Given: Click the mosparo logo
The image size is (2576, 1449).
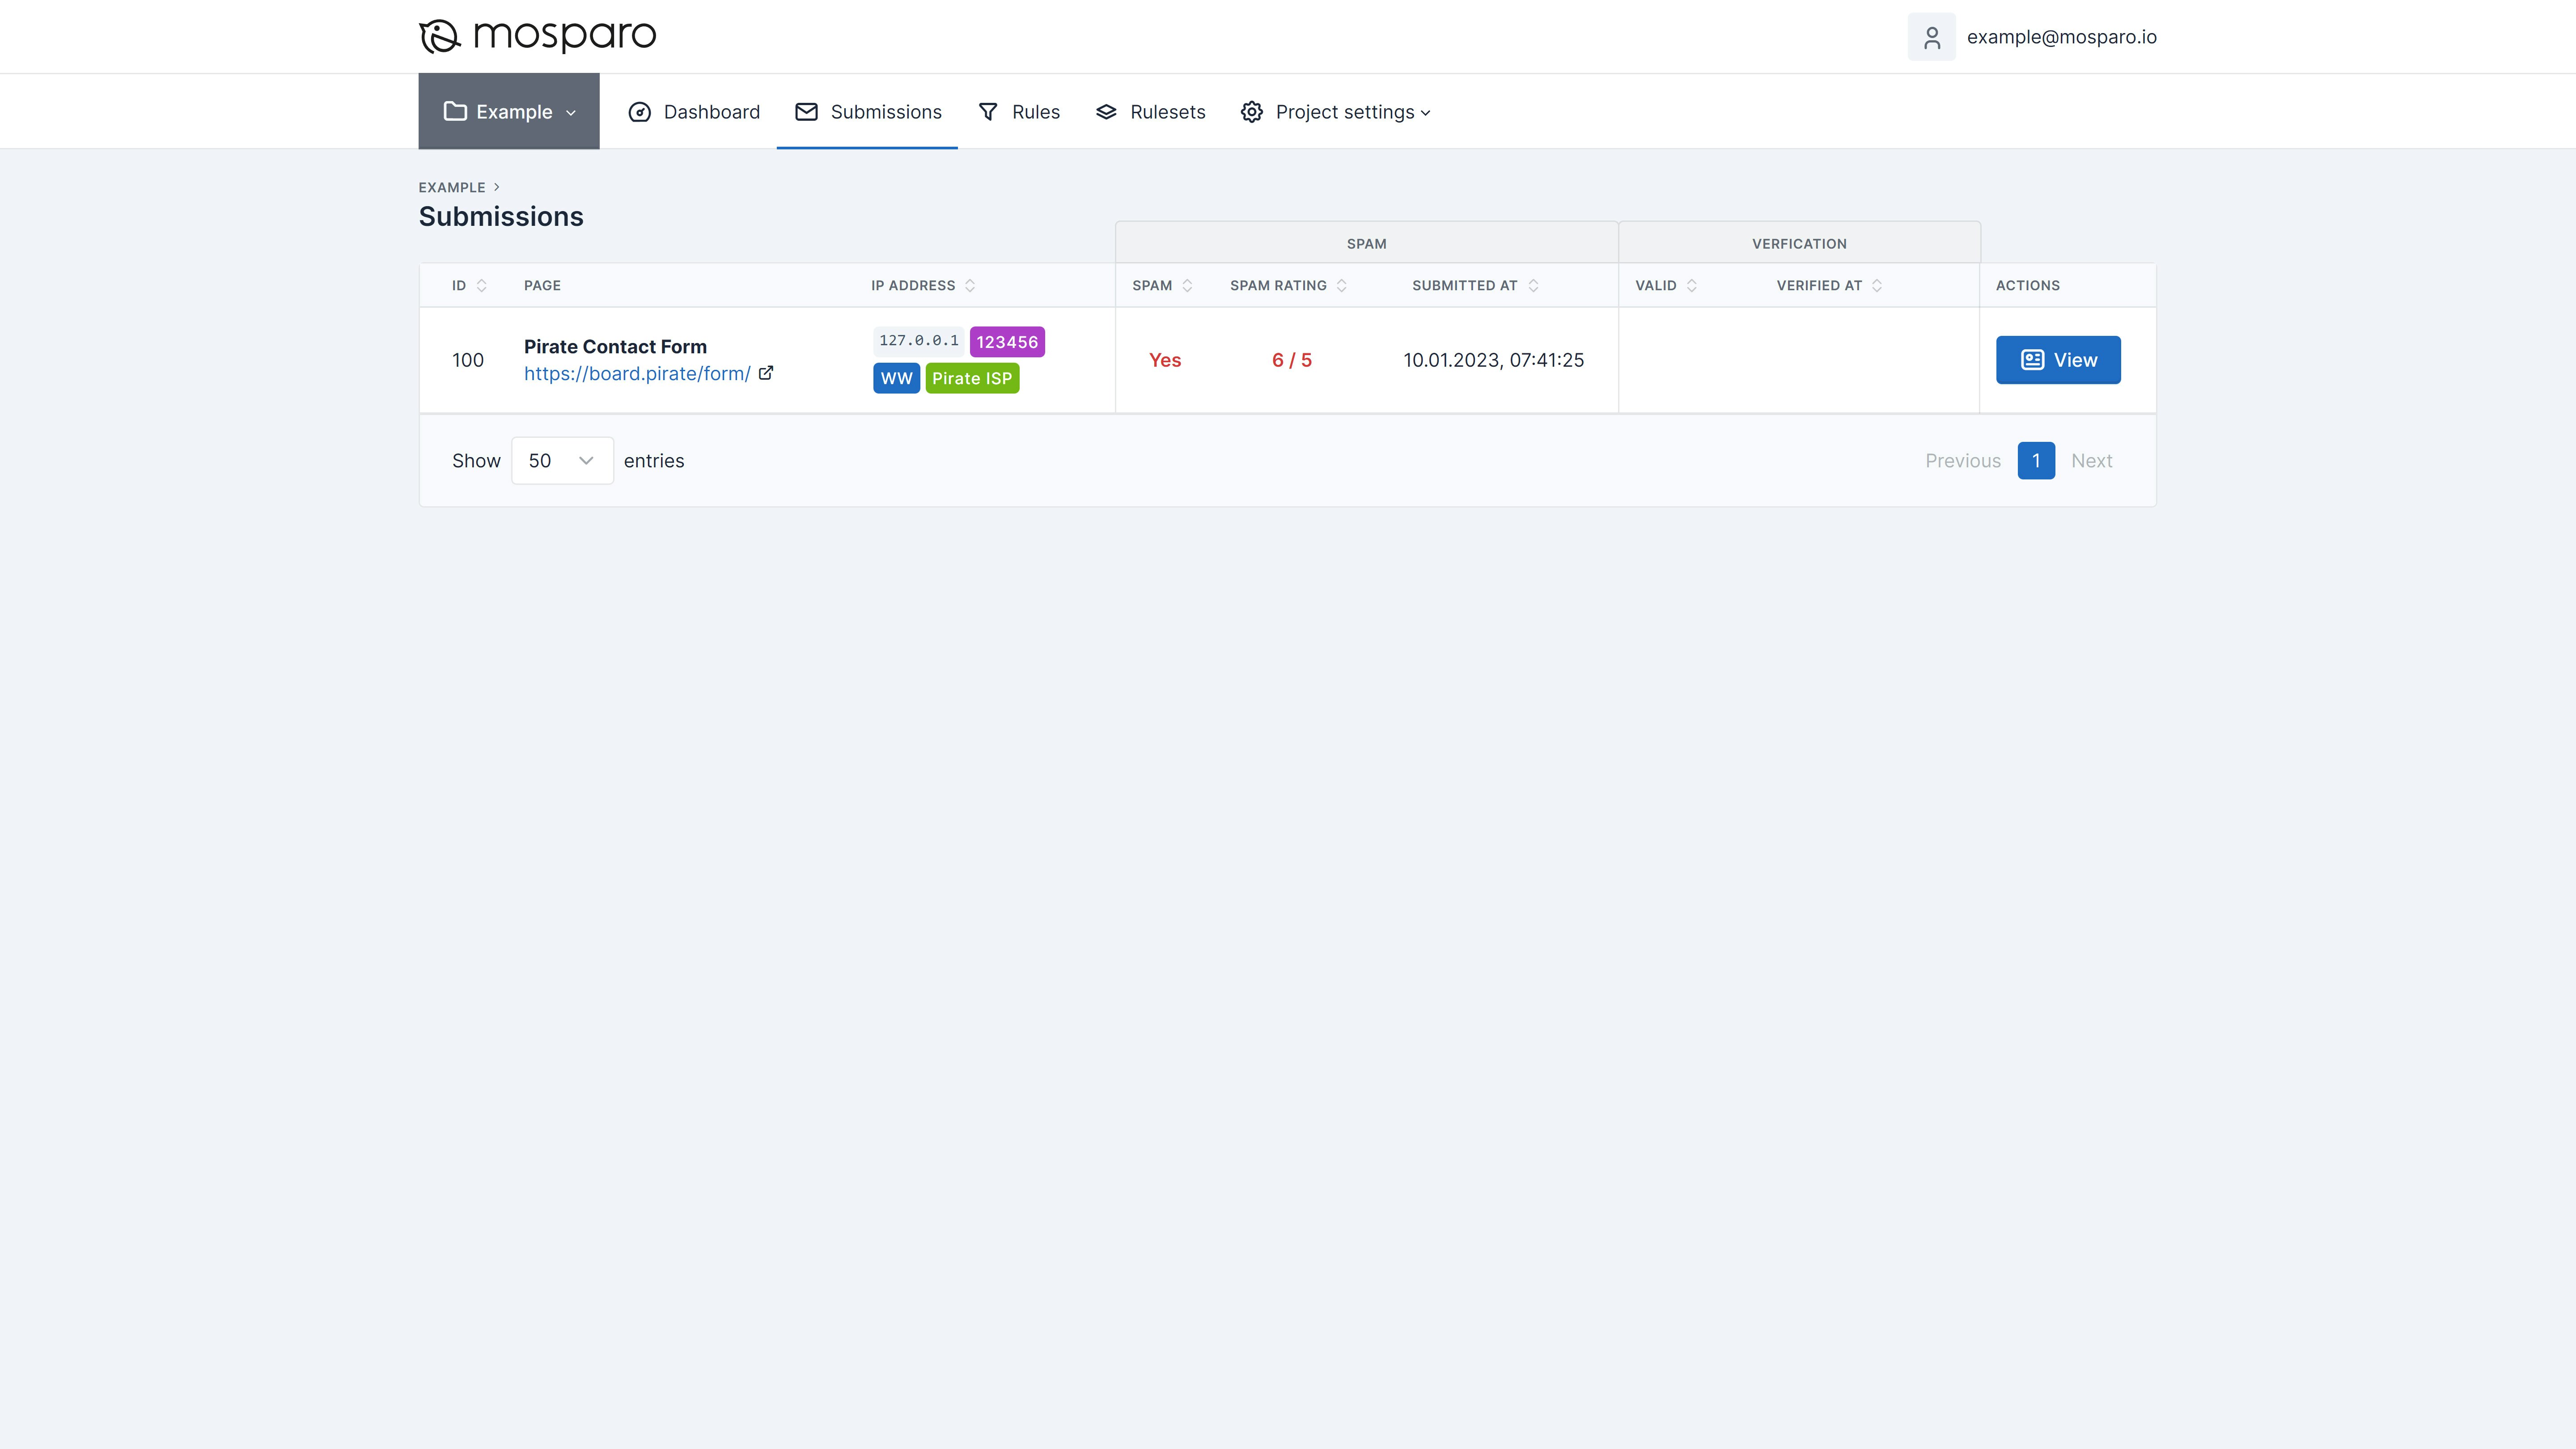Looking at the screenshot, I should (x=537, y=36).
